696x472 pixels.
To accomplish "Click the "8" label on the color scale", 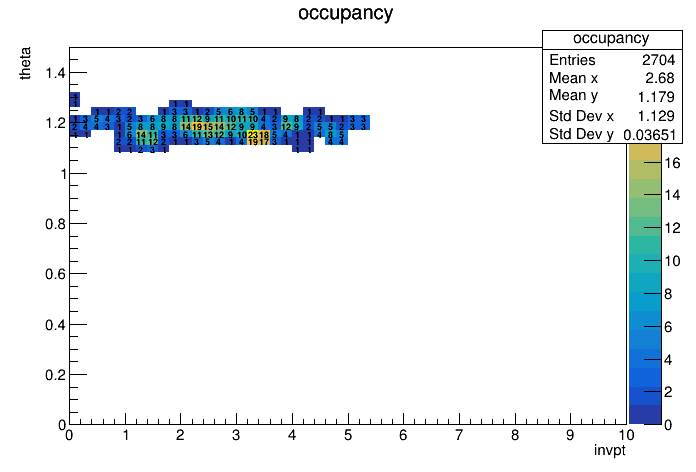I will 668,294.
